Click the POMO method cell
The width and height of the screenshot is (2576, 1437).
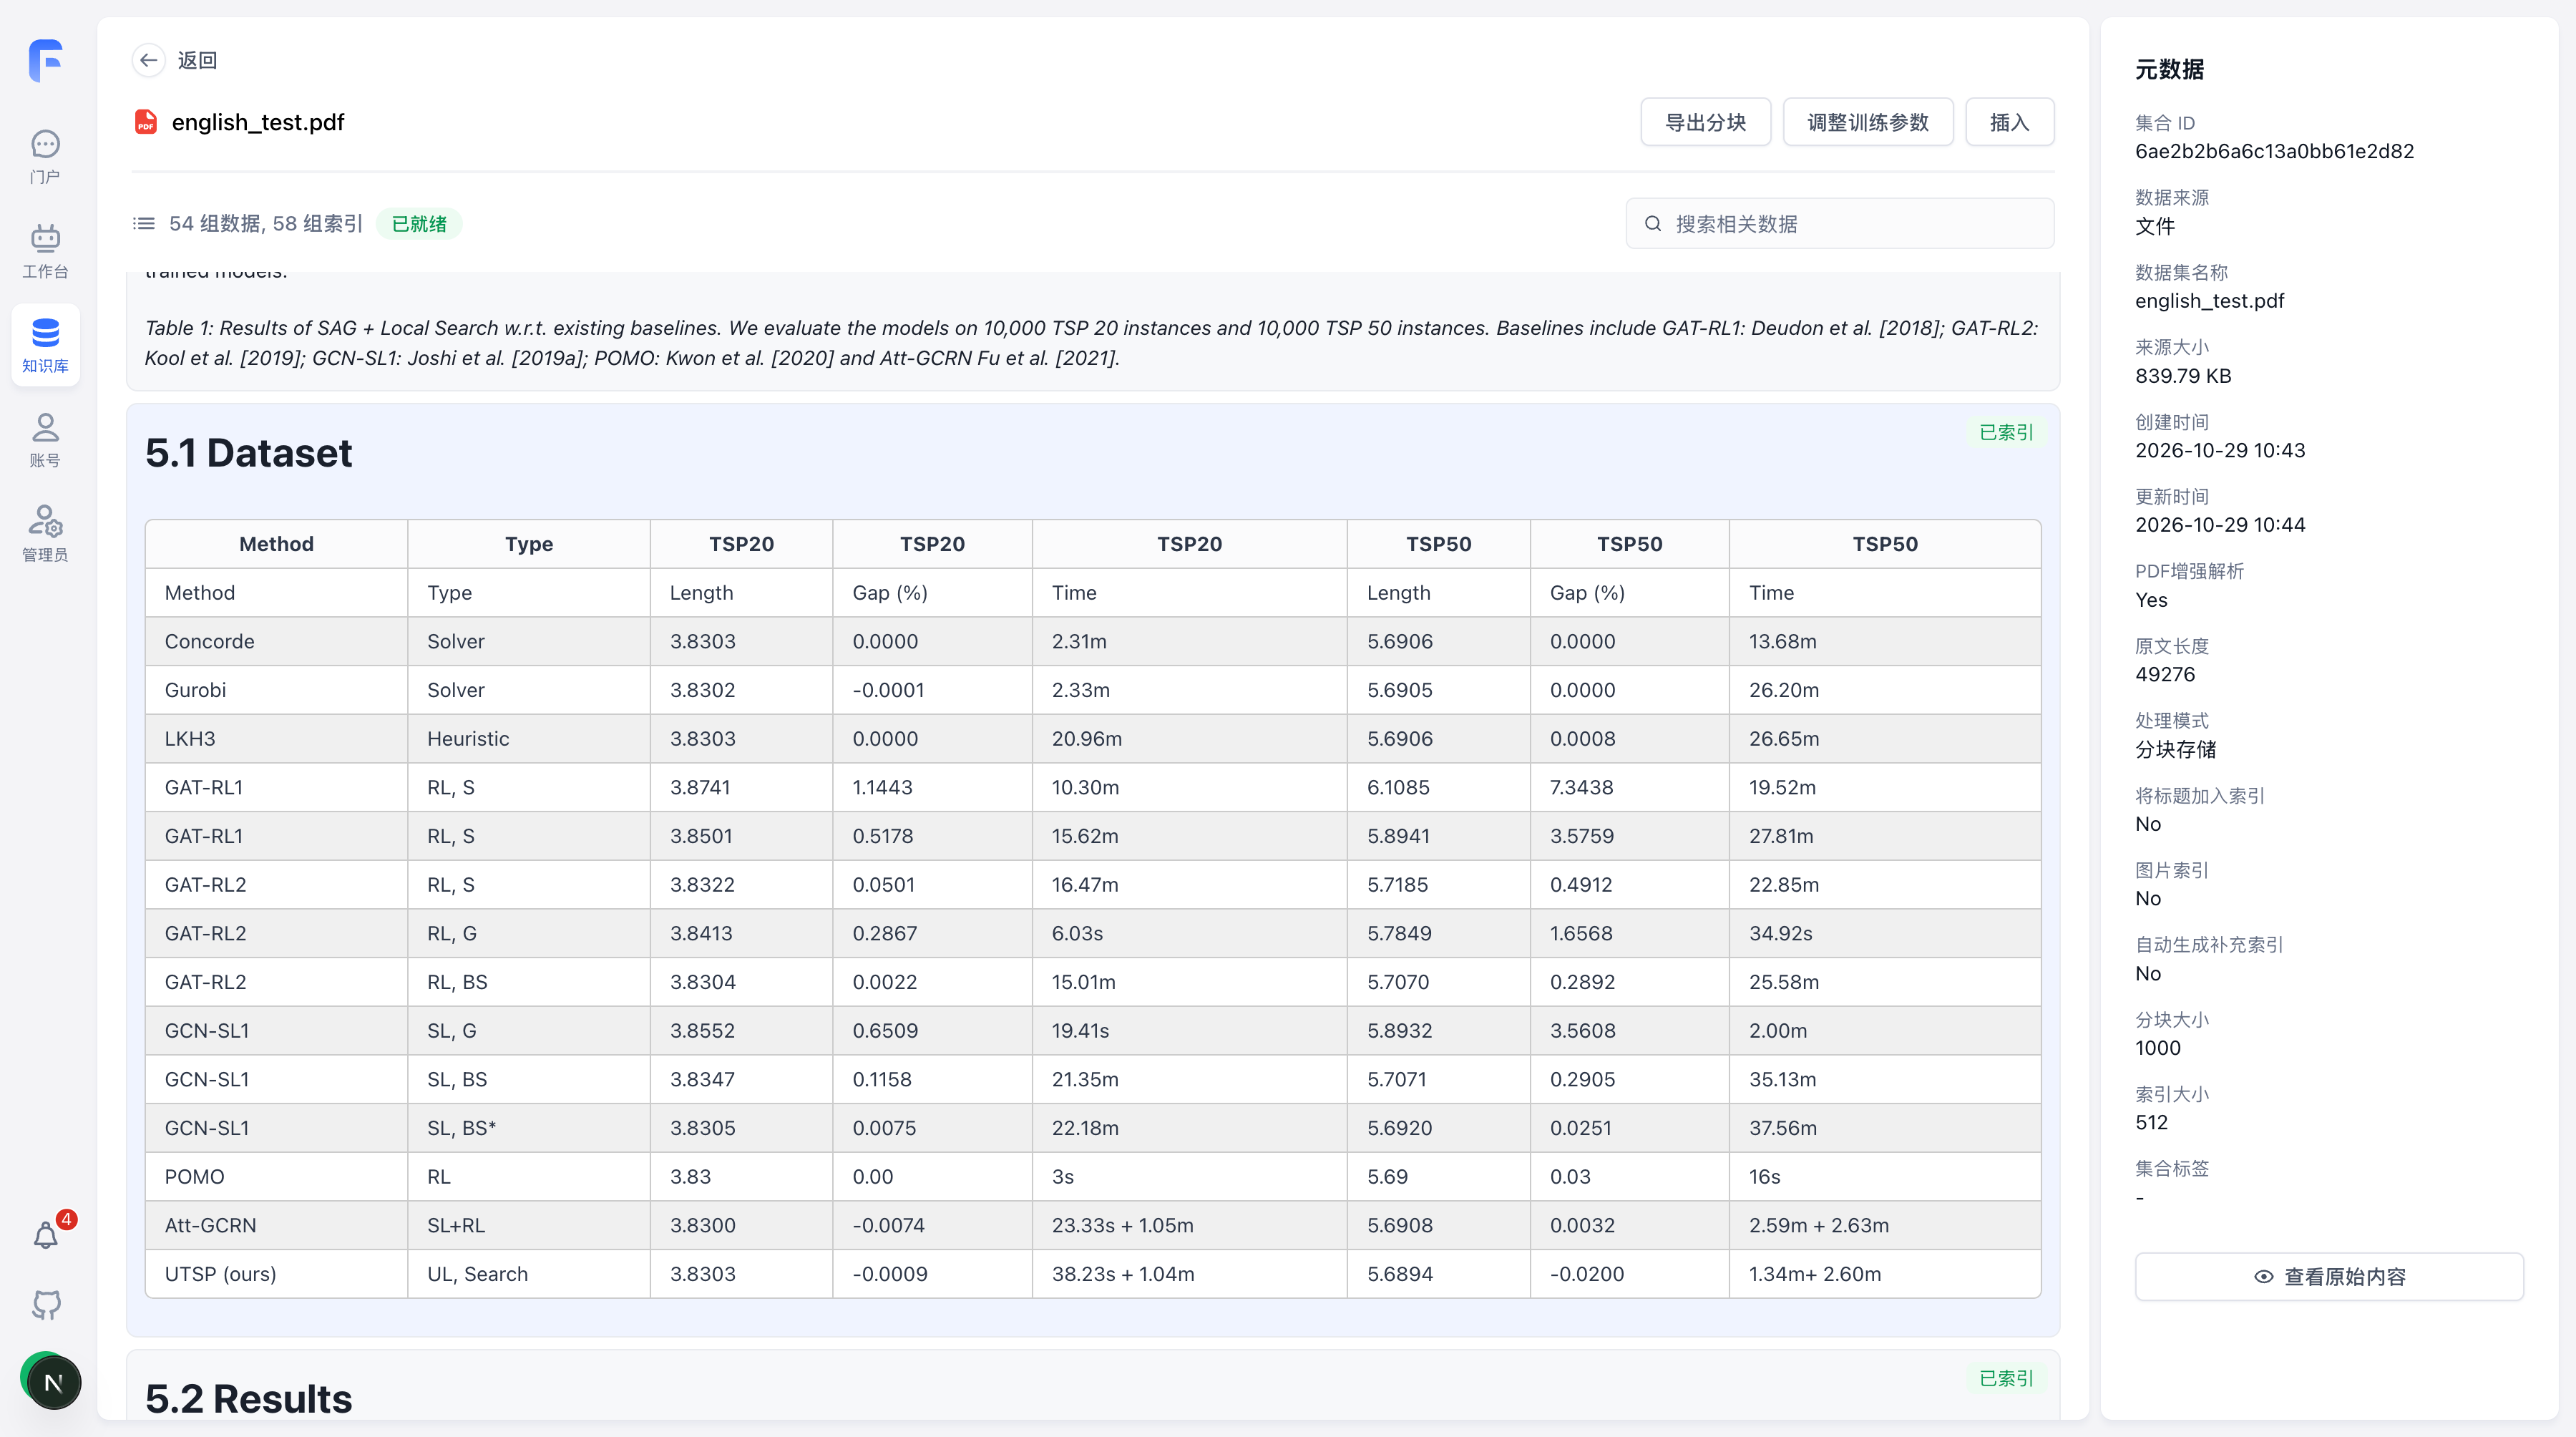[276, 1176]
